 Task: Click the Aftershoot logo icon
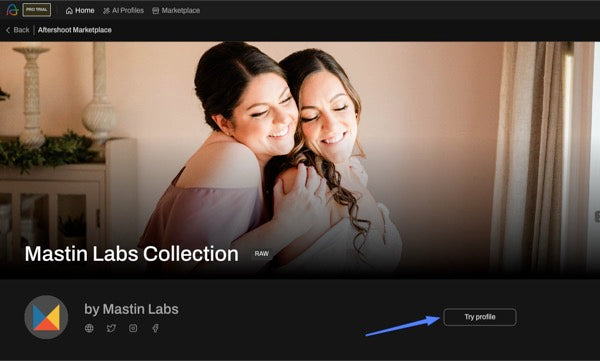coord(12,10)
